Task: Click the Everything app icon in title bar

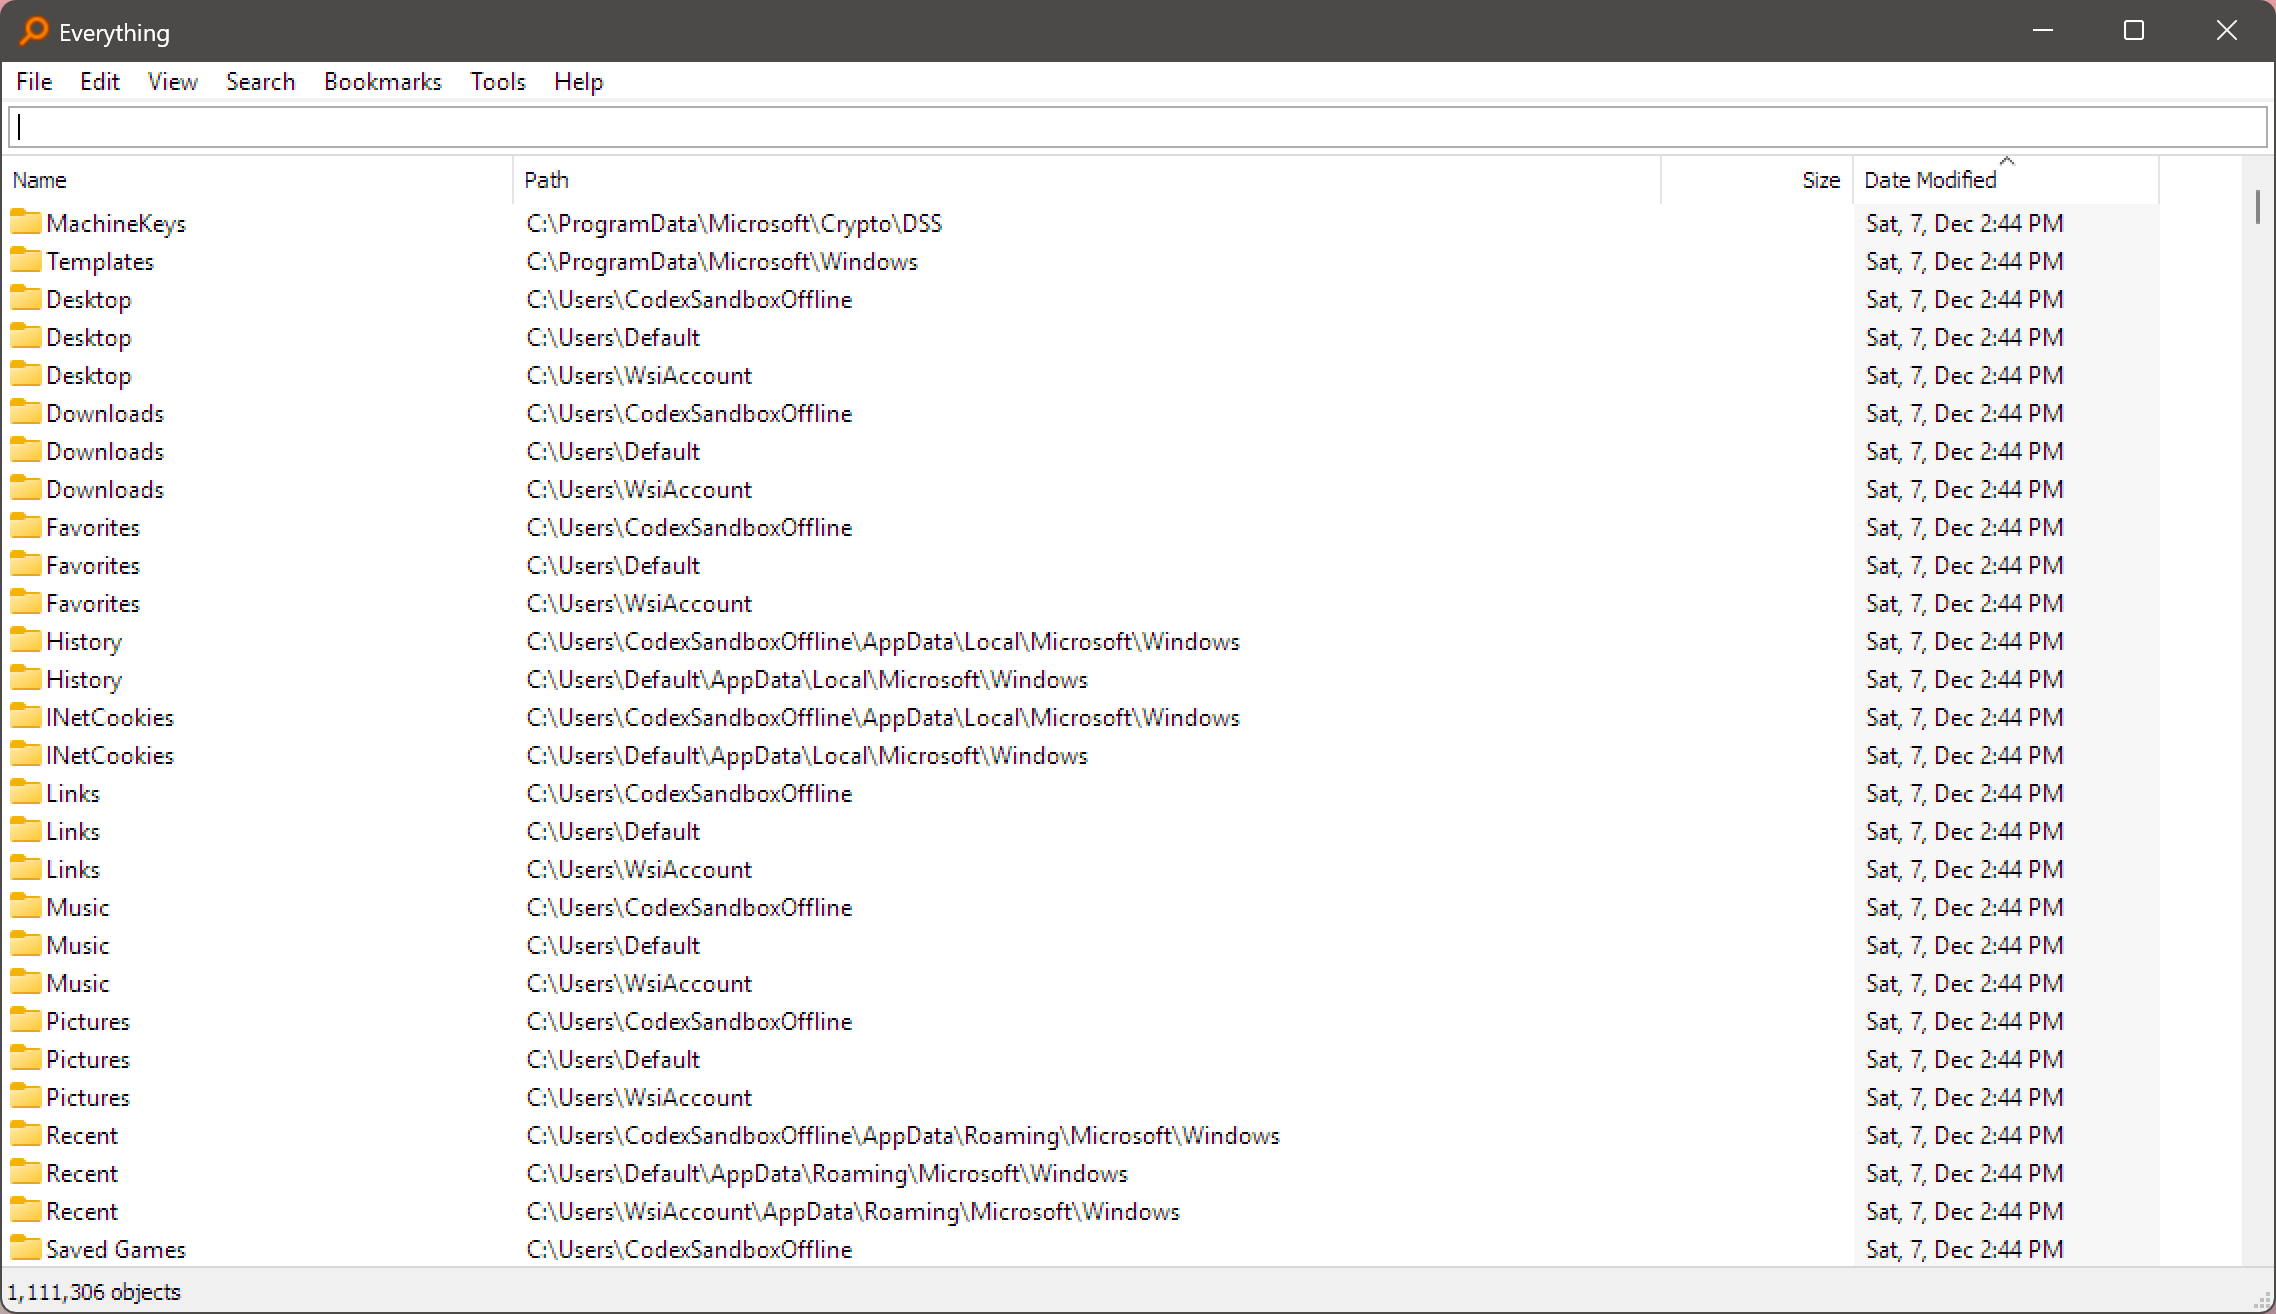Action: pos(34,32)
